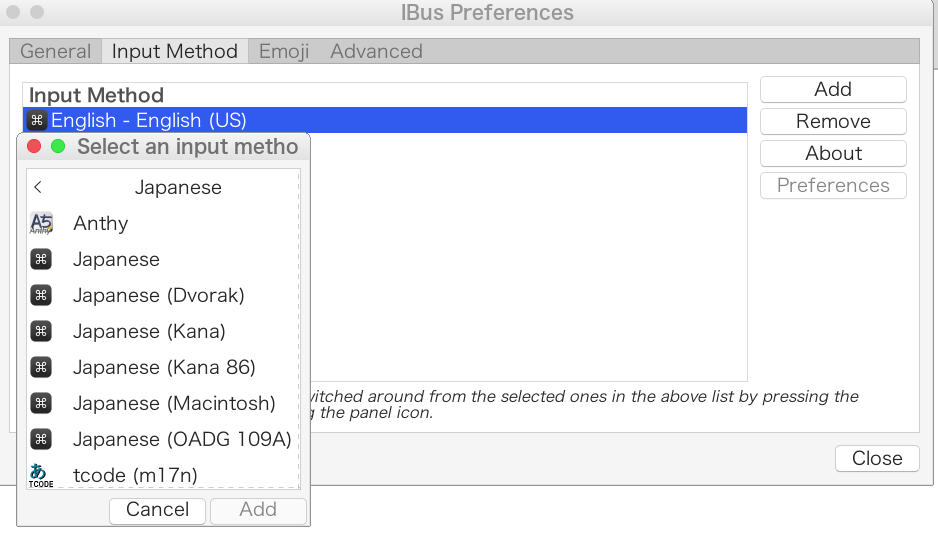
Task: Open the Emoji tab
Action: (x=284, y=51)
